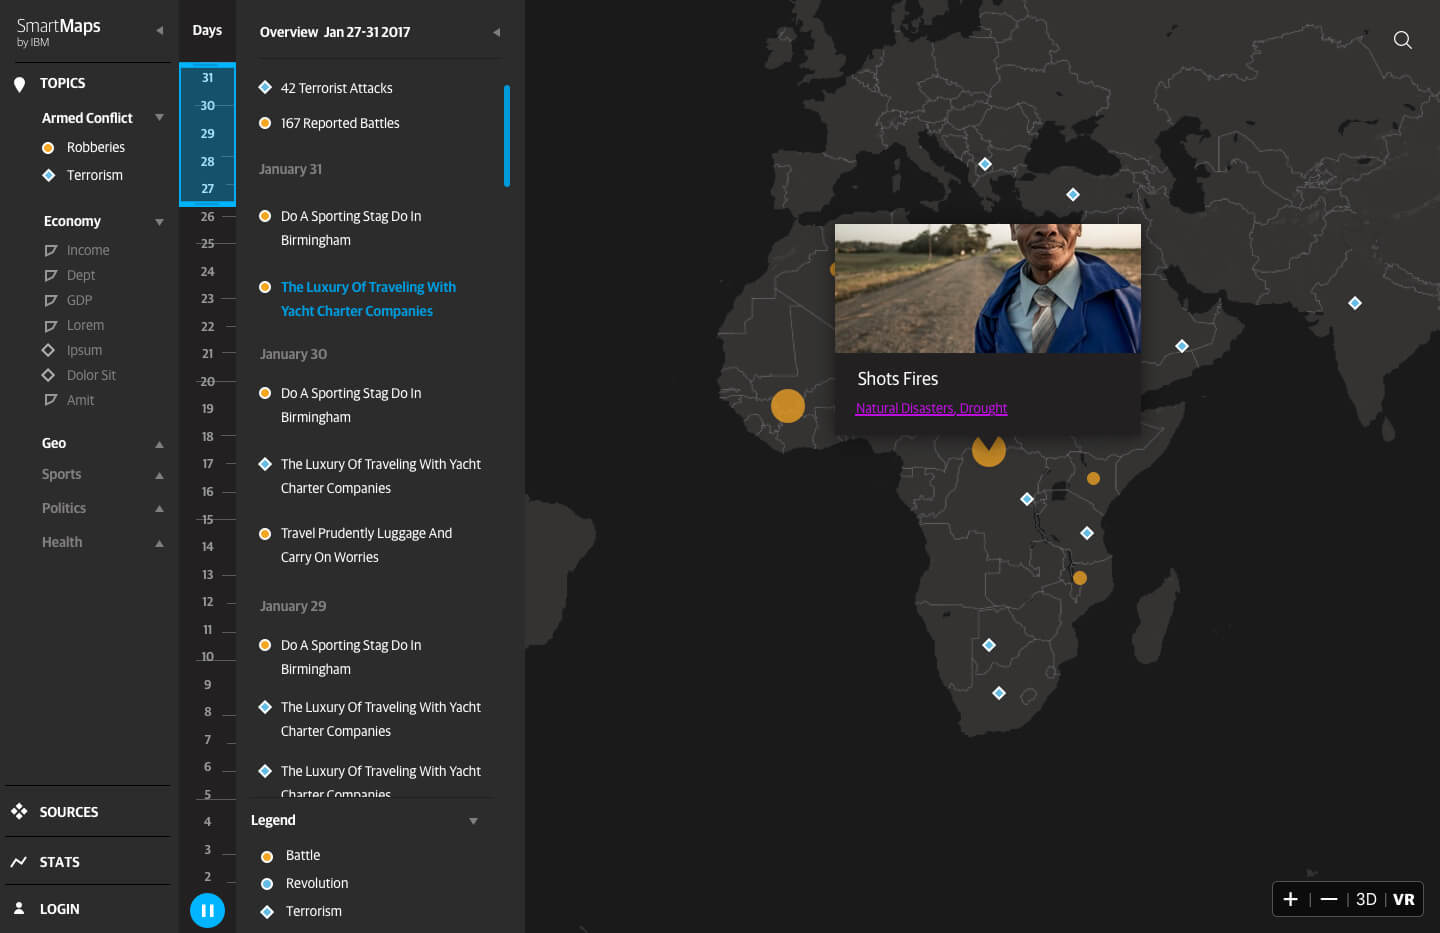The width and height of the screenshot is (1440, 933).
Task: Zoom into the map with the plus icon
Action: (x=1291, y=899)
